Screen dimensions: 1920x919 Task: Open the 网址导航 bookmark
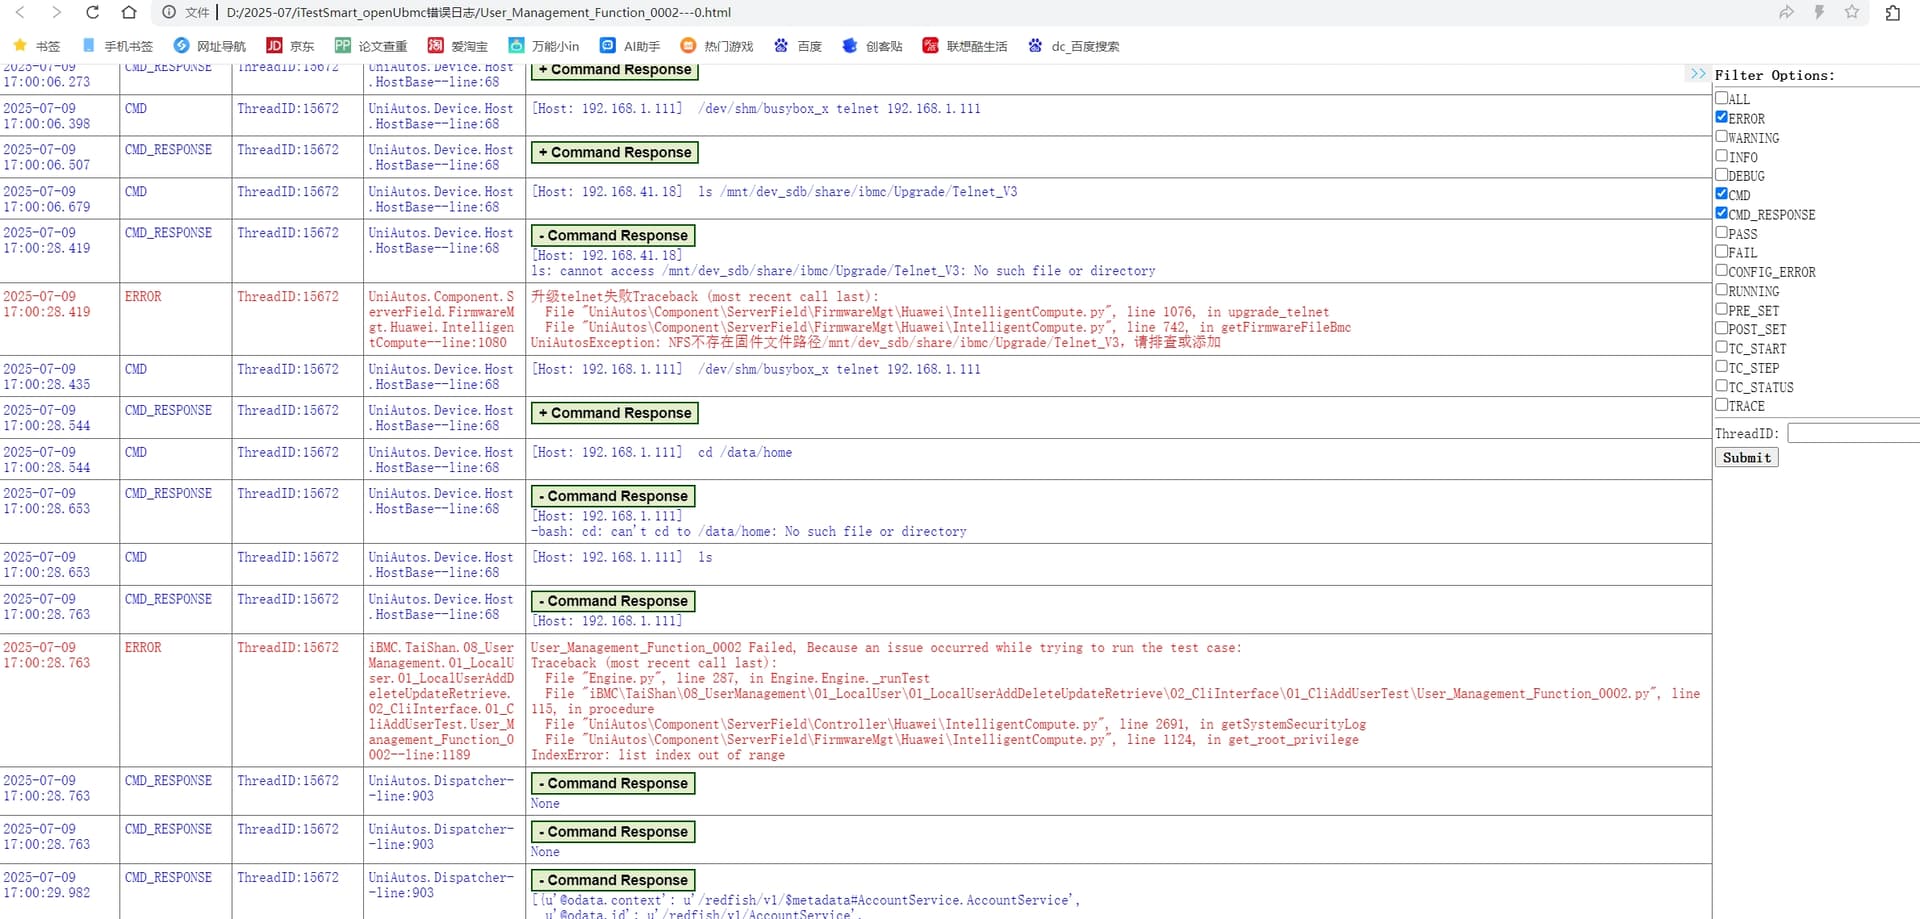[210, 46]
